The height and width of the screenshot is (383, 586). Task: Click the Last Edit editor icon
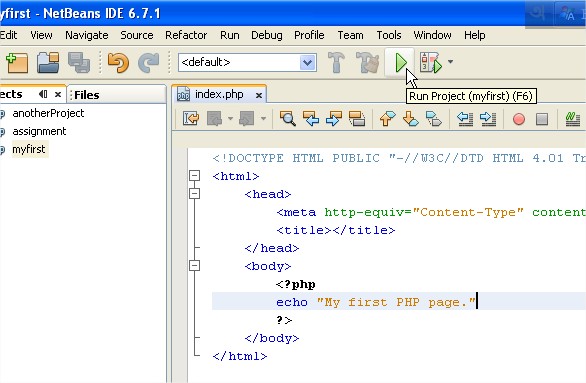(191, 119)
